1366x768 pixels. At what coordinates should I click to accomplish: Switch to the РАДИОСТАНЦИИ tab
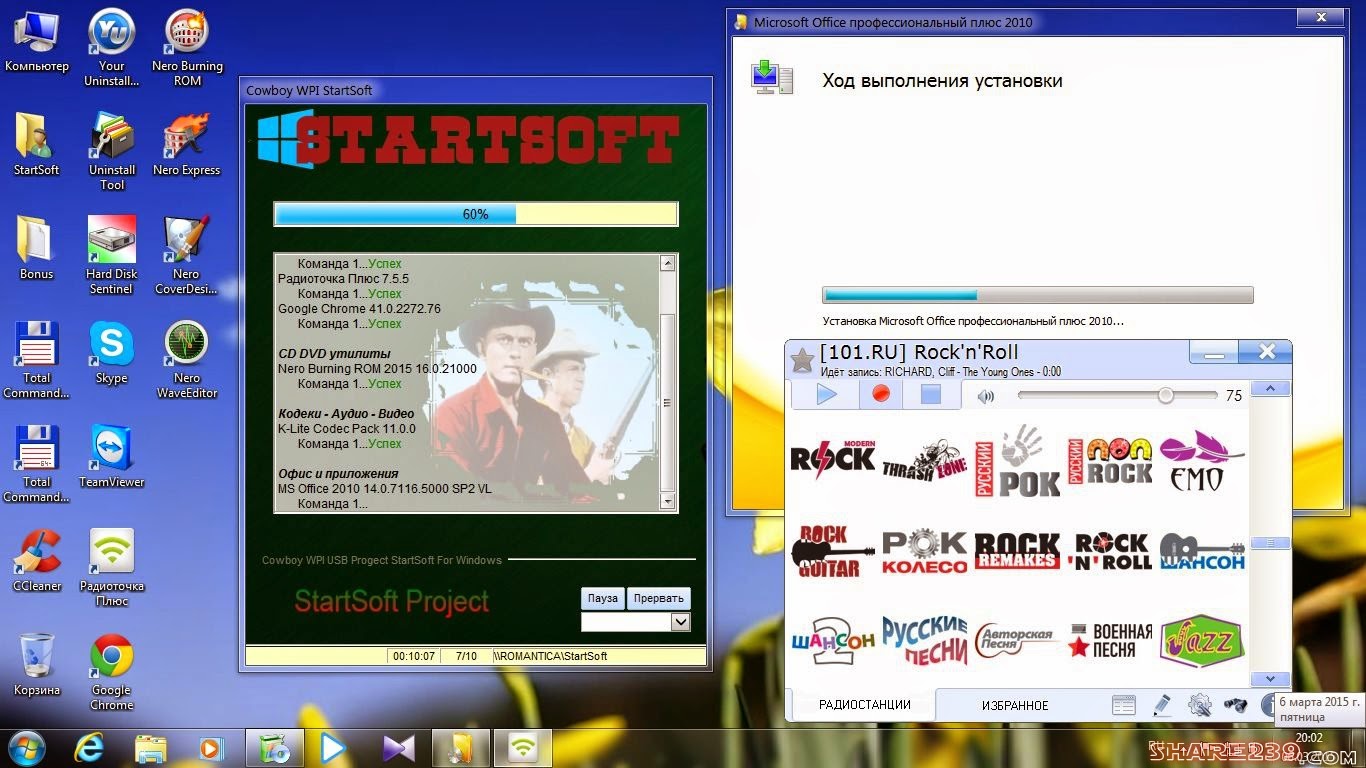click(x=864, y=705)
